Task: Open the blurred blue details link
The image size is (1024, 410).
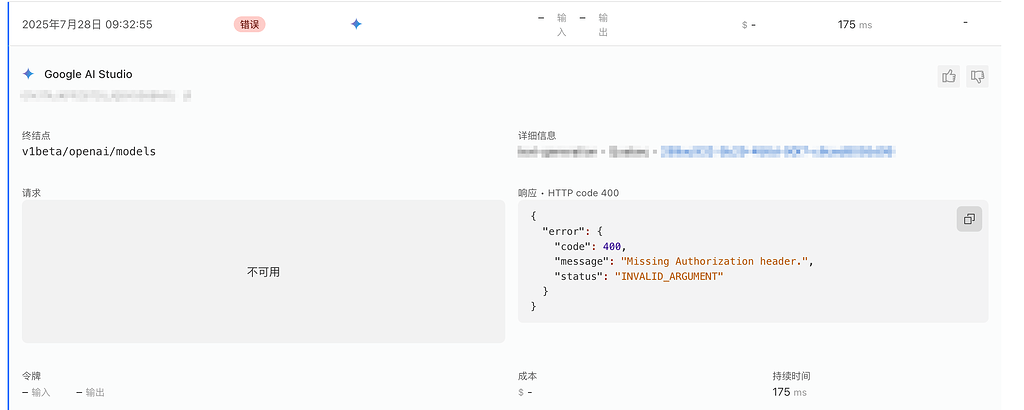Action: [777, 152]
